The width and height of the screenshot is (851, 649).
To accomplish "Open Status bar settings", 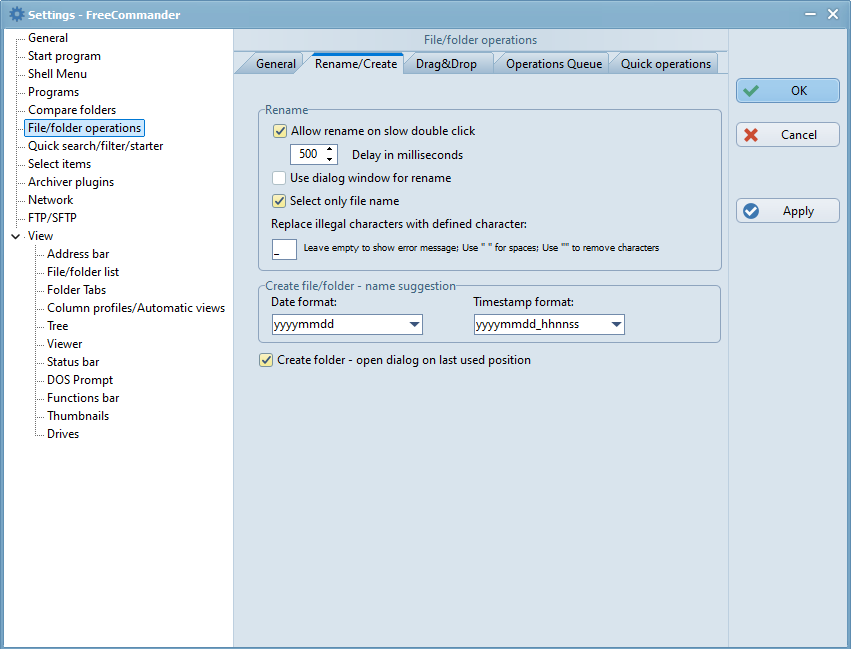I will [x=73, y=362].
